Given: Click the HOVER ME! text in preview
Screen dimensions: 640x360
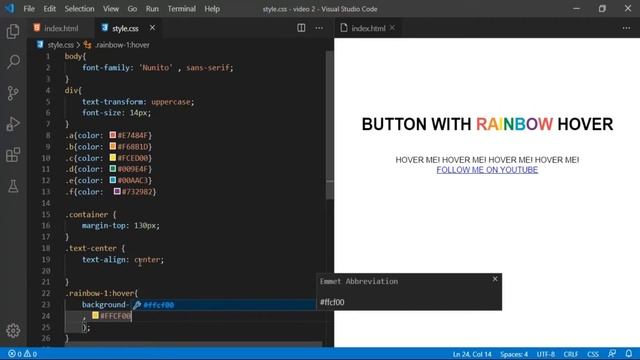Looking at the screenshot, I should (487, 160).
